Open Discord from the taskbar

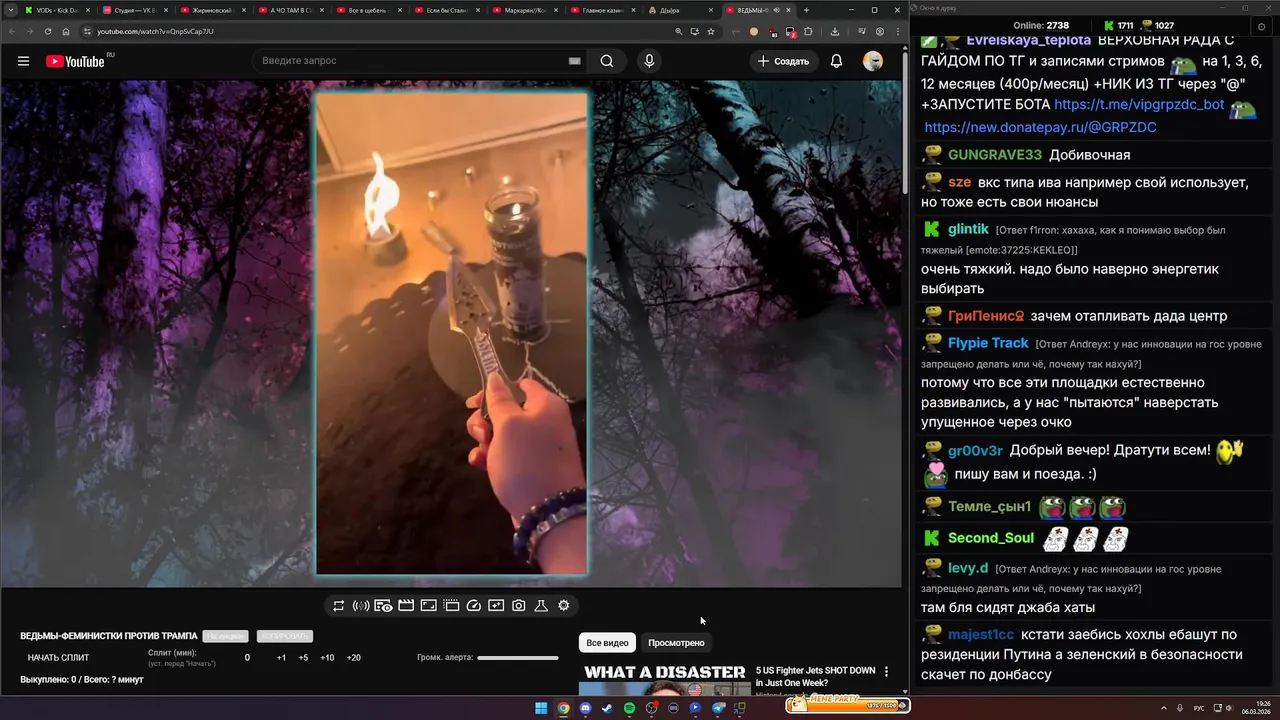point(585,708)
